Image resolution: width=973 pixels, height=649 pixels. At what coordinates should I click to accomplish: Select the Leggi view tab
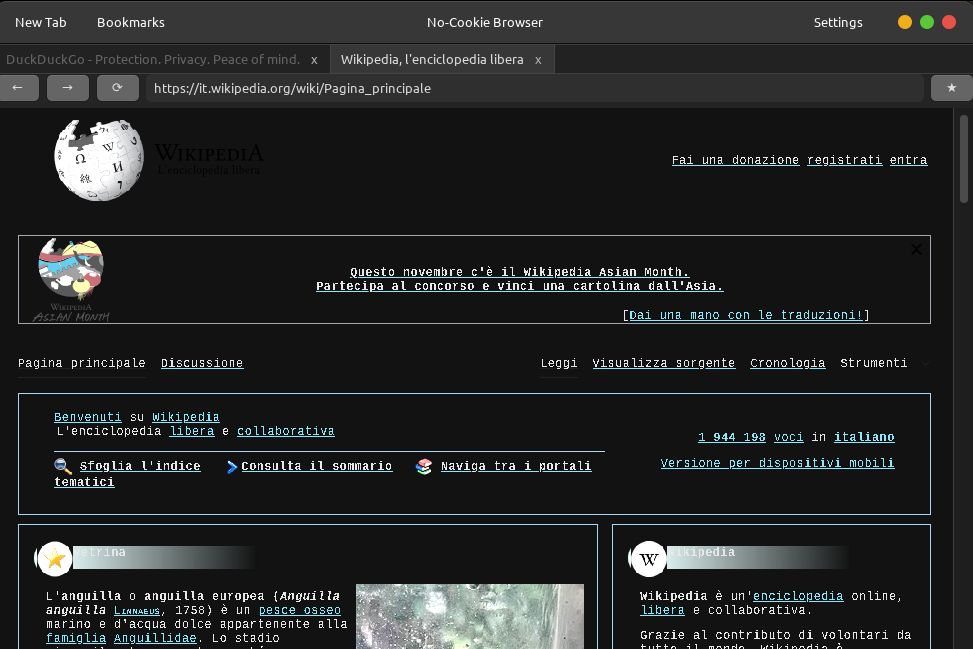[558, 363]
